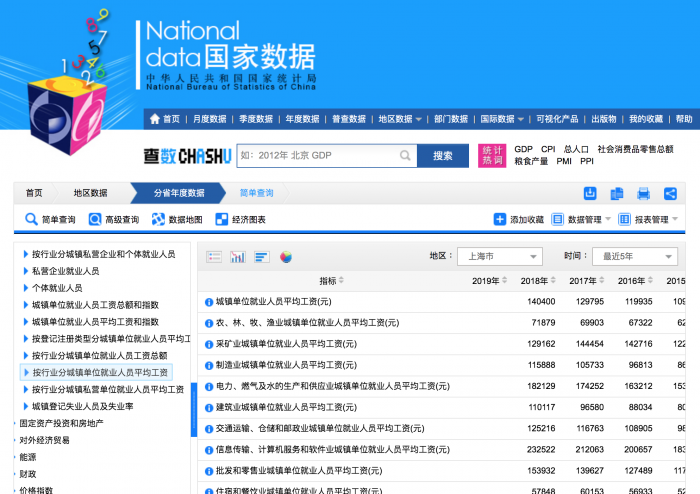Open the 地区 dropdown showing 上海市
Image resolution: width=700 pixels, height=494 pixels.
click(x=499, y=256)
